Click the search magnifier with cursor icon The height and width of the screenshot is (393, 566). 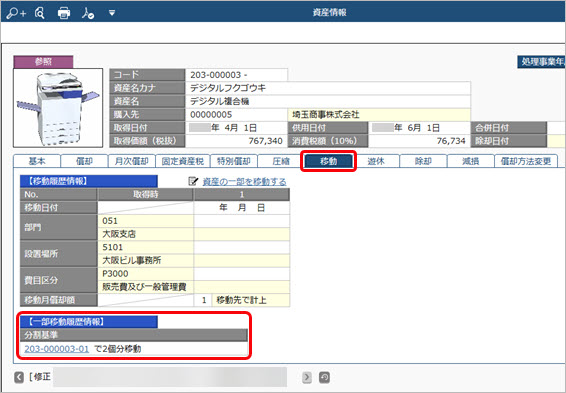[x=40, y=13]
